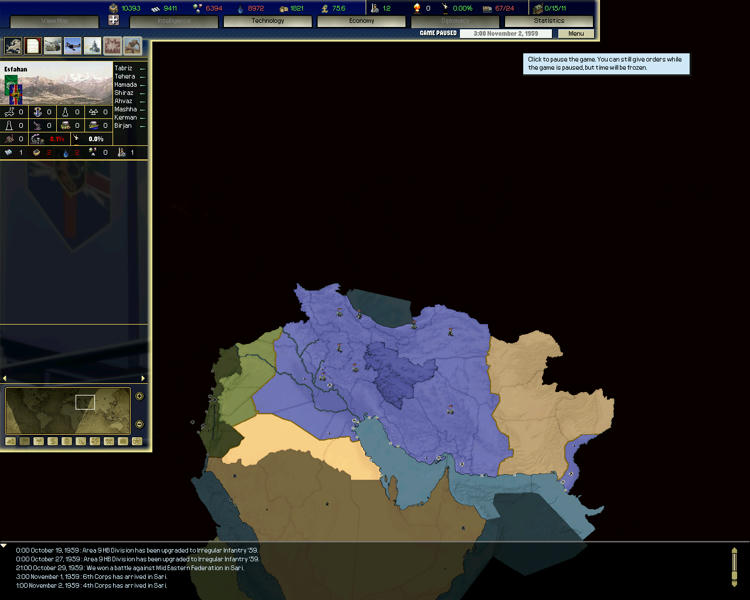The width and height of the screenshot is (750, 600).
Task: Click the dissent icon showing 0.00%
Action: click(445, 8)
